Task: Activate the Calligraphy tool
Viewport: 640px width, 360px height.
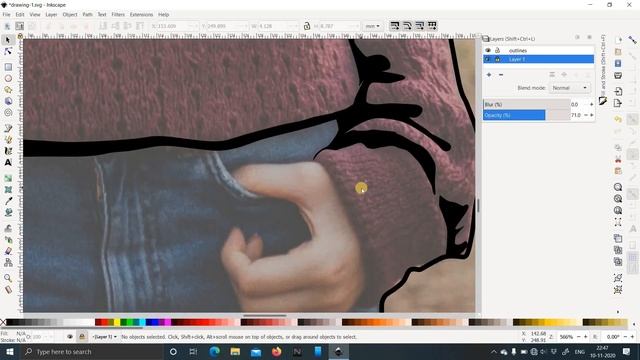Action: 8,151
